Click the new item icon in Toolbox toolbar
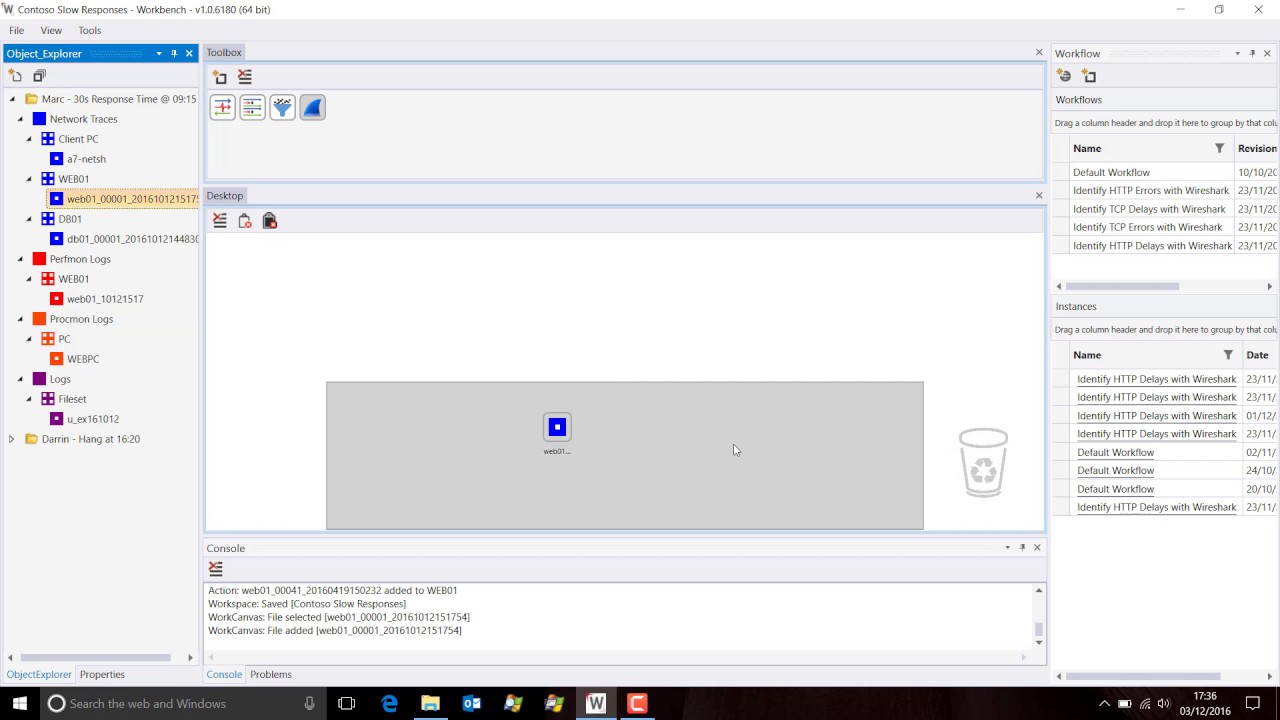The width and height of the screenshot is (1280, 720). pyautogui.click(x=220, y=77)
